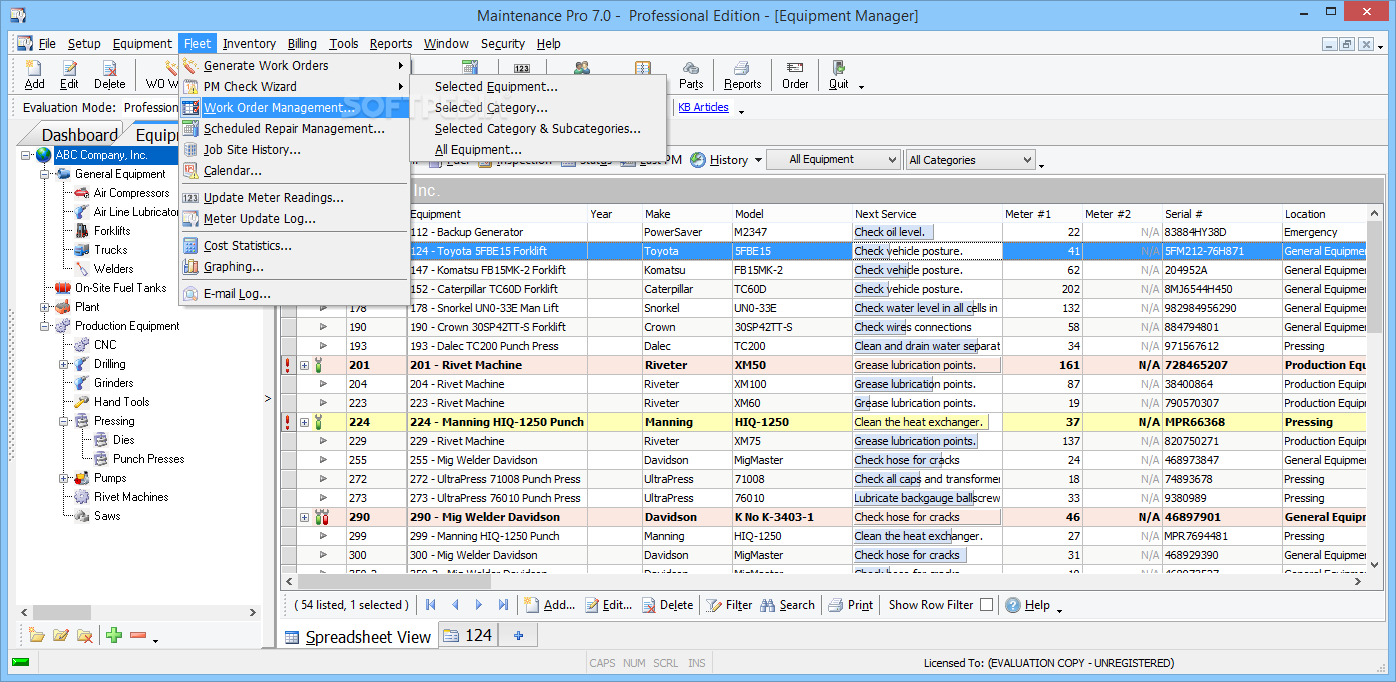
Task: Click Delete button in bottom toolbar
Action: [x=667, y=605]
